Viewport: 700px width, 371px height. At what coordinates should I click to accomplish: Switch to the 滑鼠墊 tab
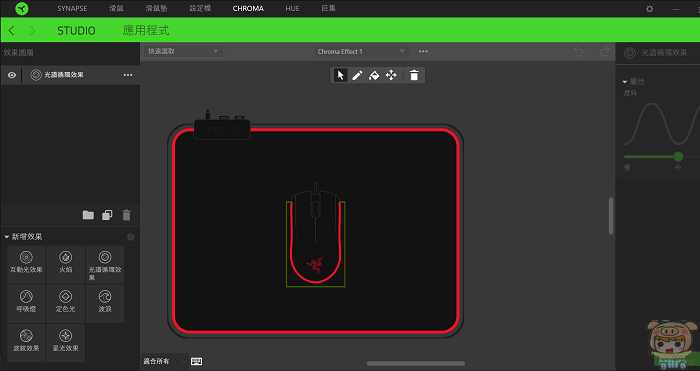[x=156, y=8]
